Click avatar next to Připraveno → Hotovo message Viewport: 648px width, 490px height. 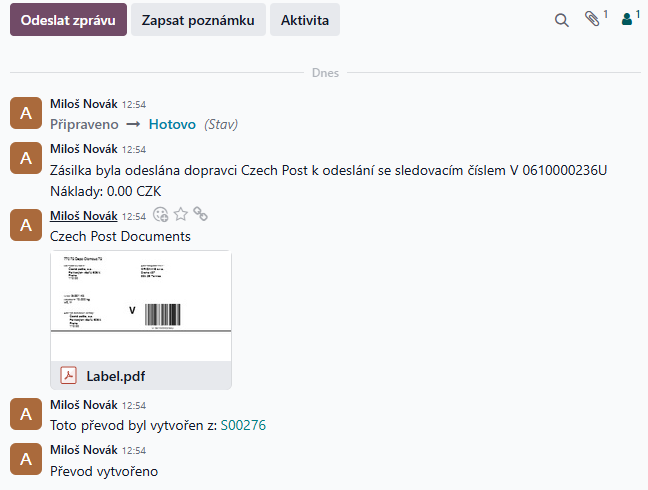click(x=26, y=114)
